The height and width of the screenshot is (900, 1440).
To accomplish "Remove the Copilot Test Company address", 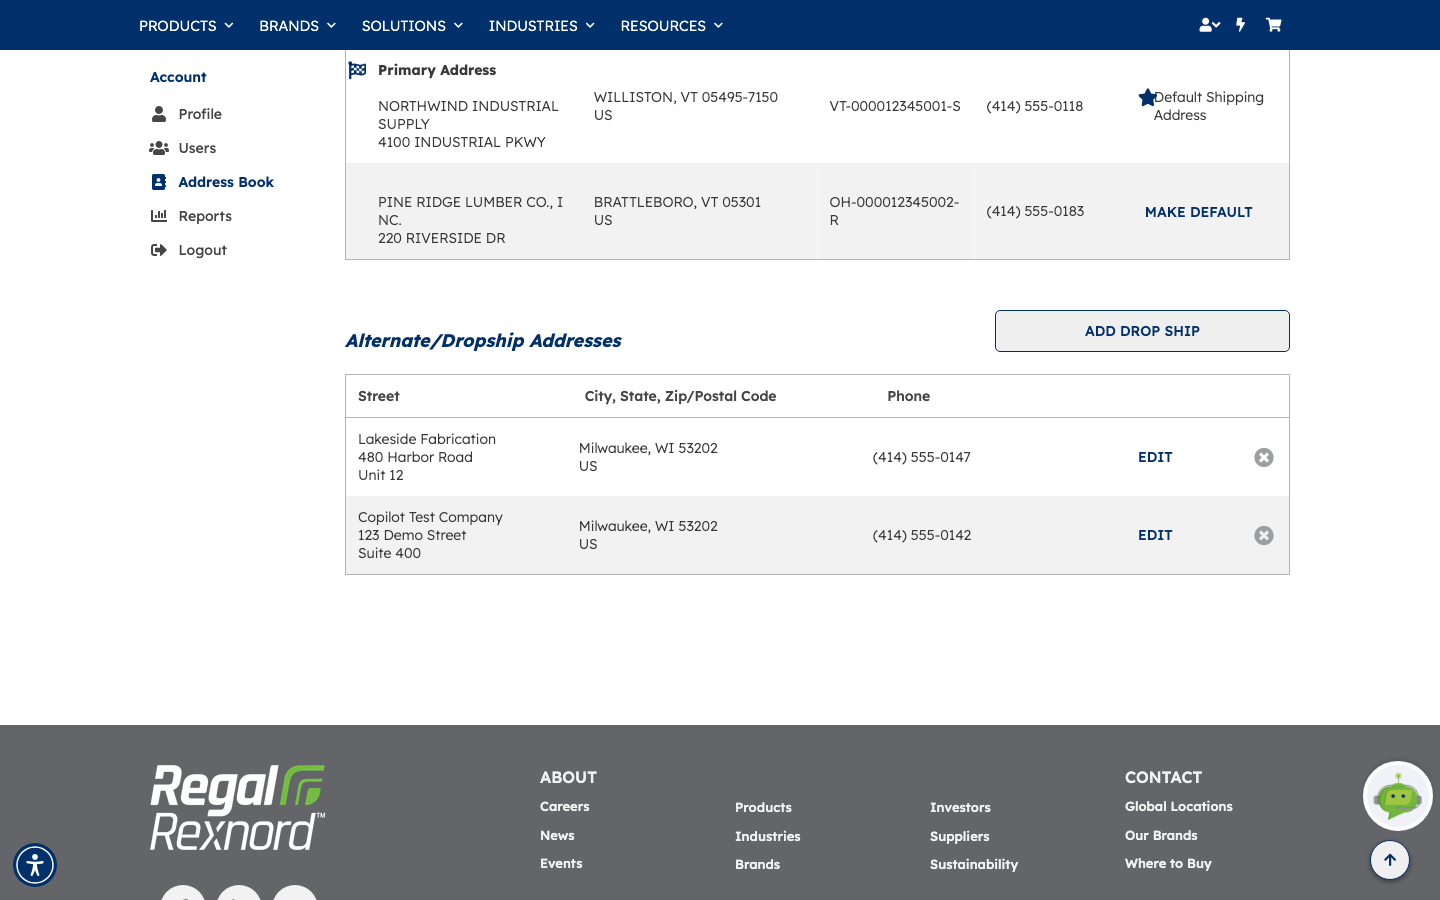I will (x=1264, y=535).
